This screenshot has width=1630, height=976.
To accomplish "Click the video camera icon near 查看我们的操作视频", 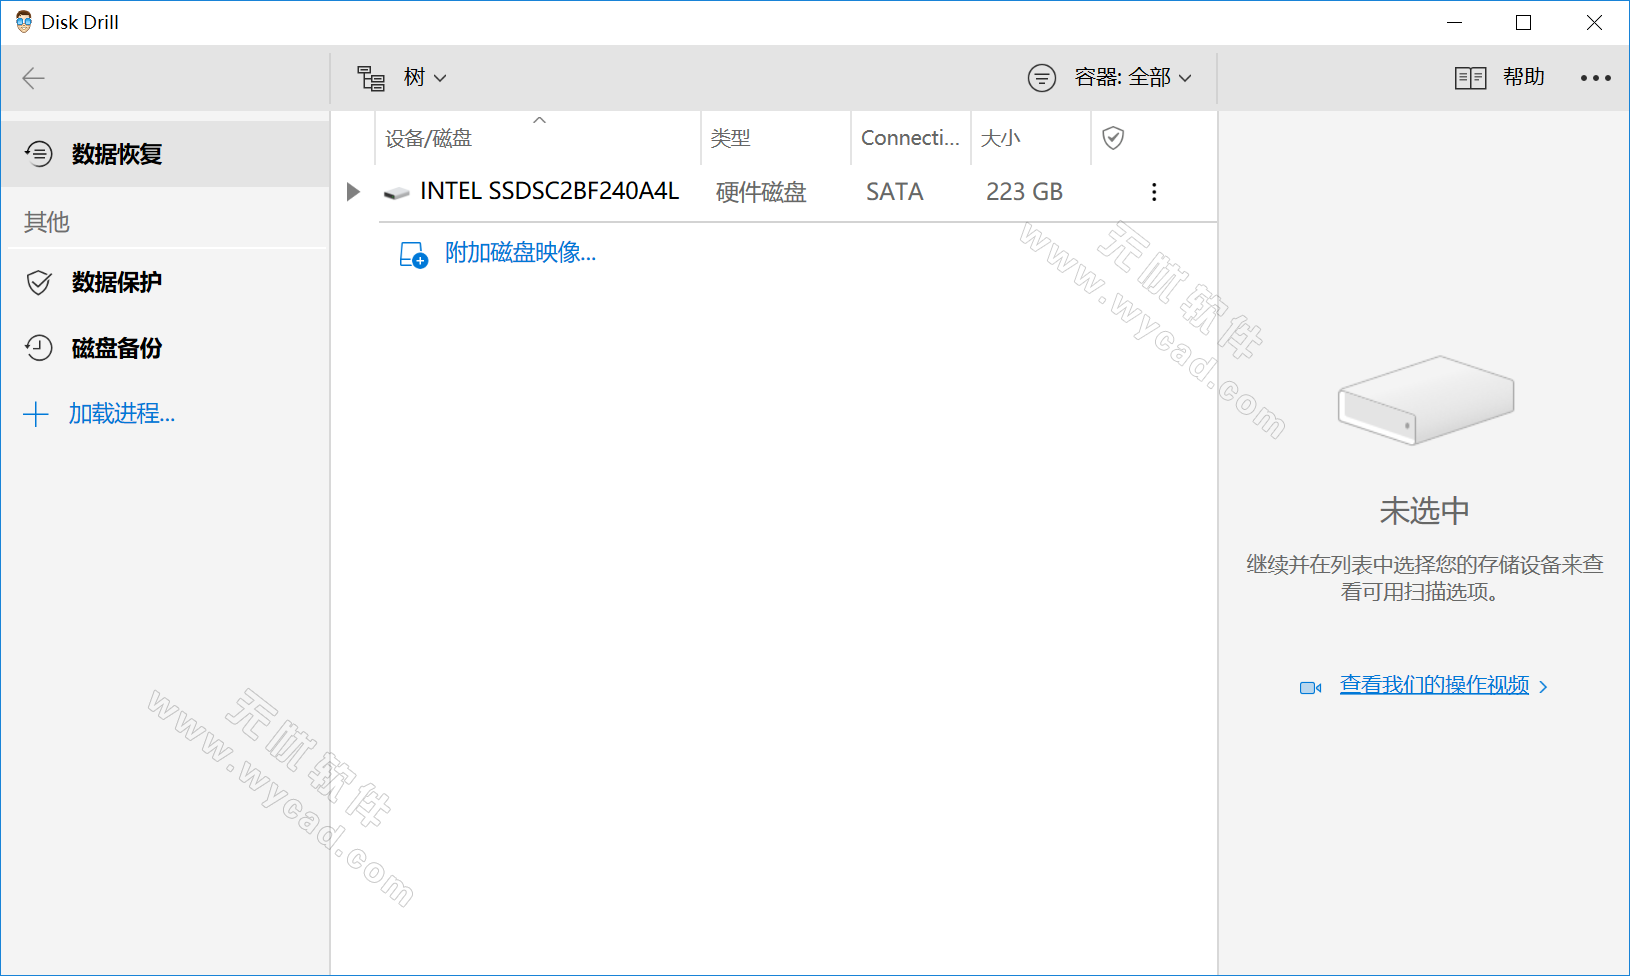I will (x=1311, y=687).
